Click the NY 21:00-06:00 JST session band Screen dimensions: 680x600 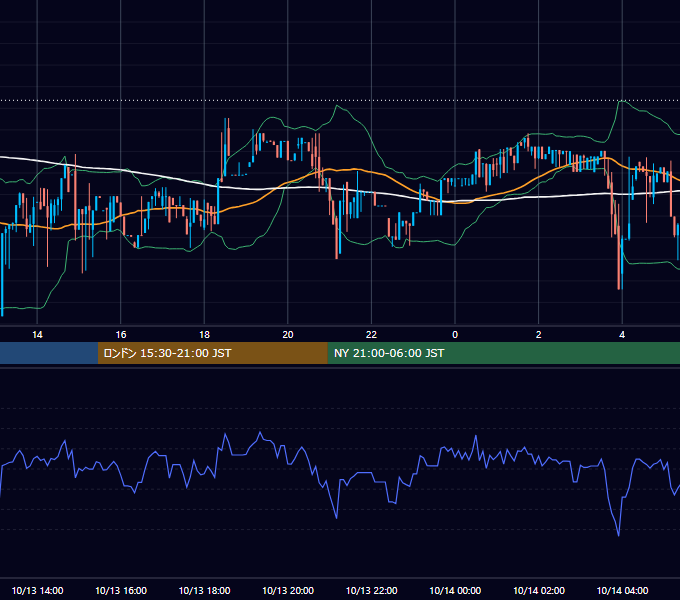tap(503, 353)
